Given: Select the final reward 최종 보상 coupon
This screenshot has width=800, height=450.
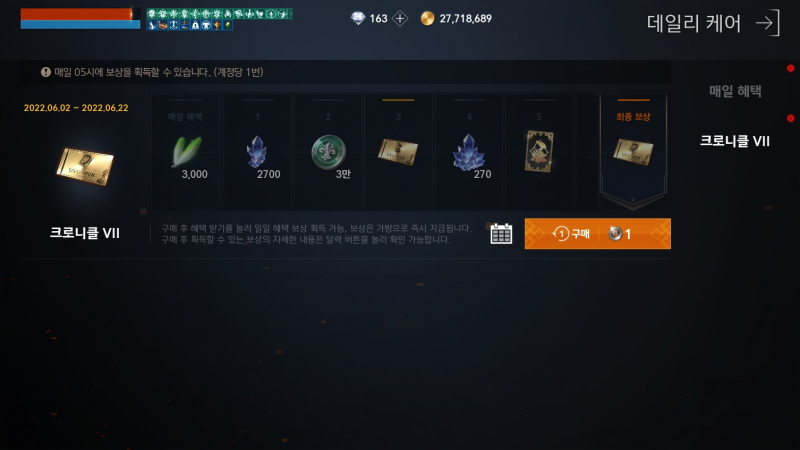Looking at the screenshot, I should click(633, 152).
